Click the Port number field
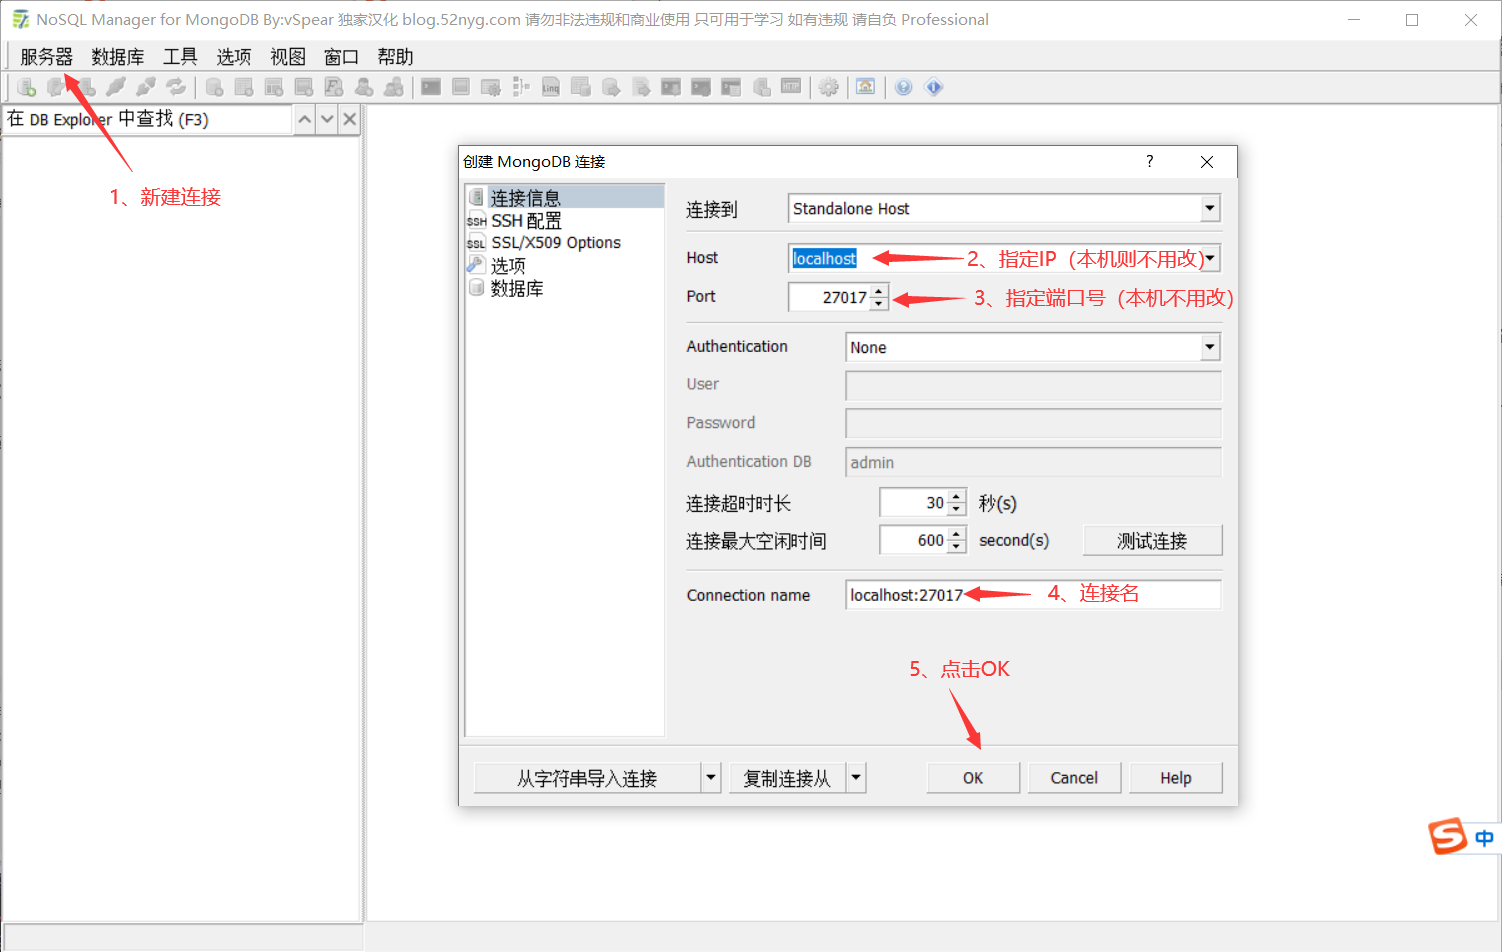The image size is (1502, 952). 829,297
